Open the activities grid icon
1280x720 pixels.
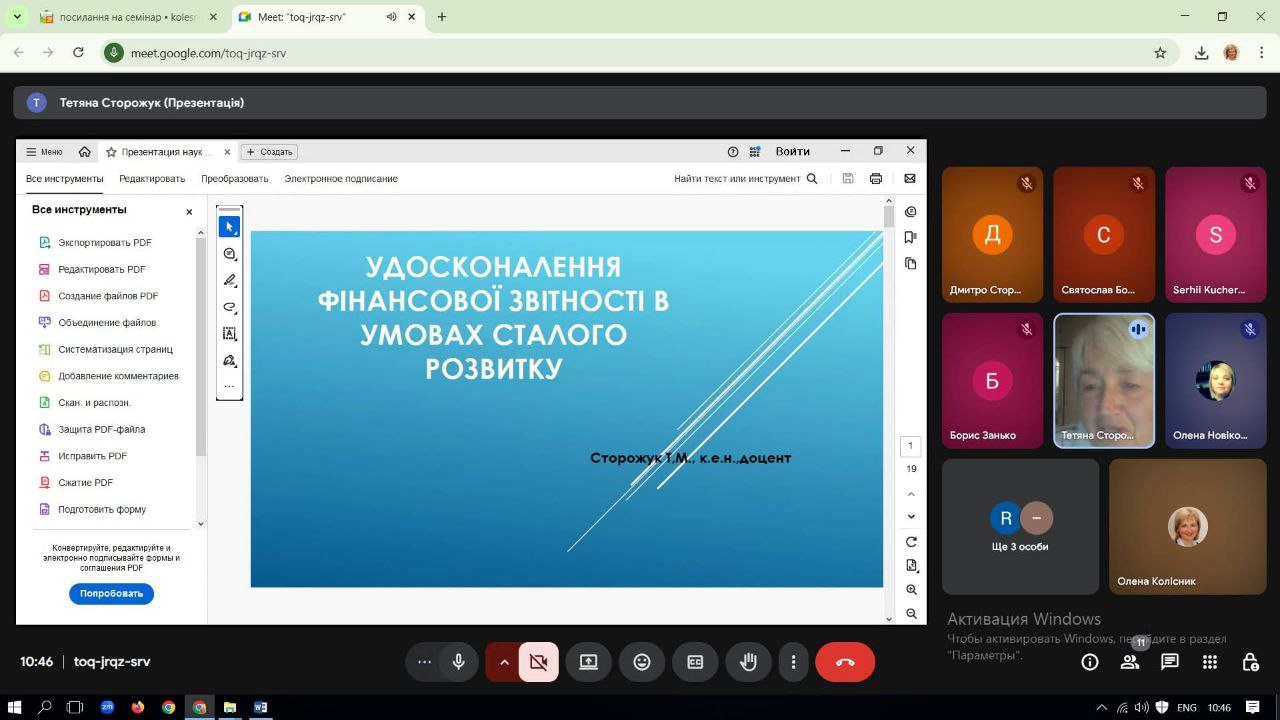(x=1209, y=662)
